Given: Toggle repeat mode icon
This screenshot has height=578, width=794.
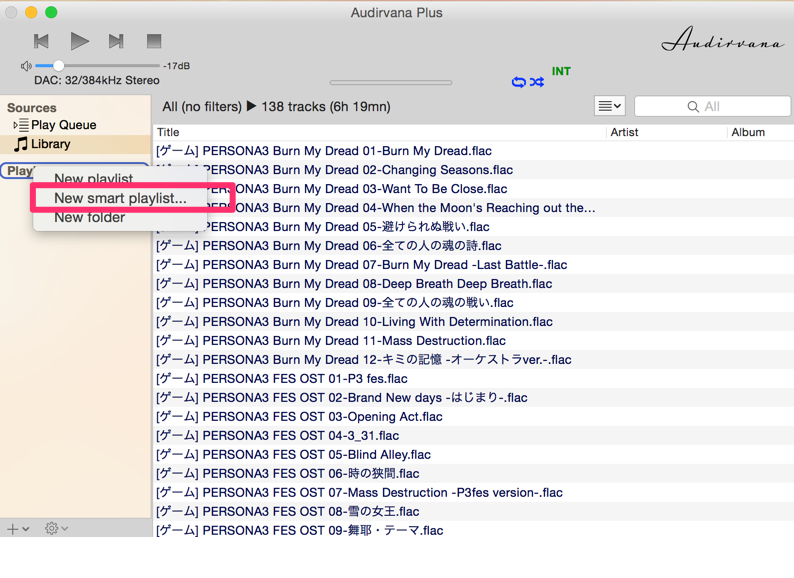Looking at the screenshot, I should pos(519,82).
